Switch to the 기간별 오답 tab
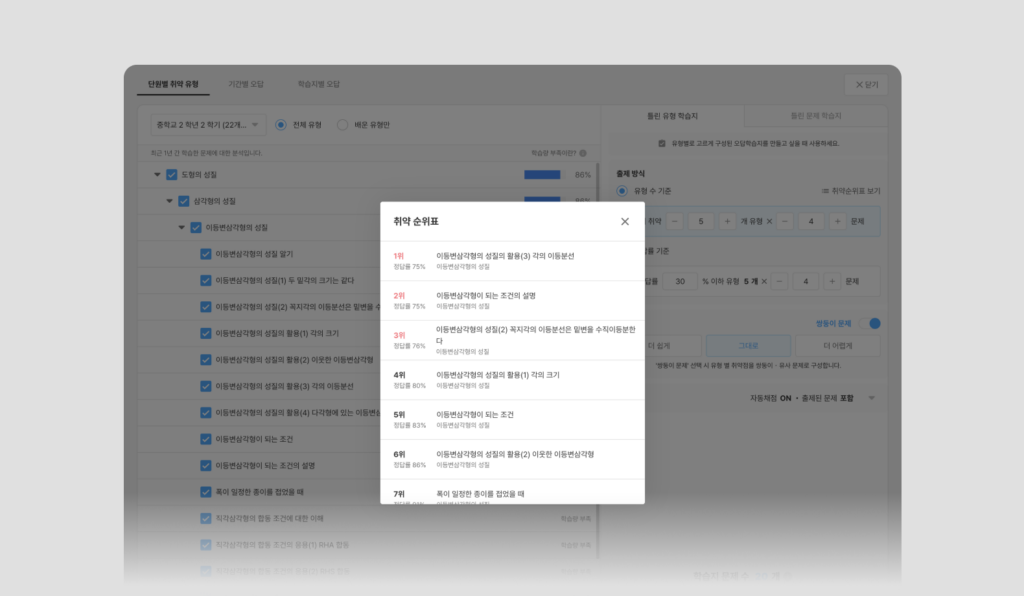This screenshot has width=1024, height=596. pos(246,84)
